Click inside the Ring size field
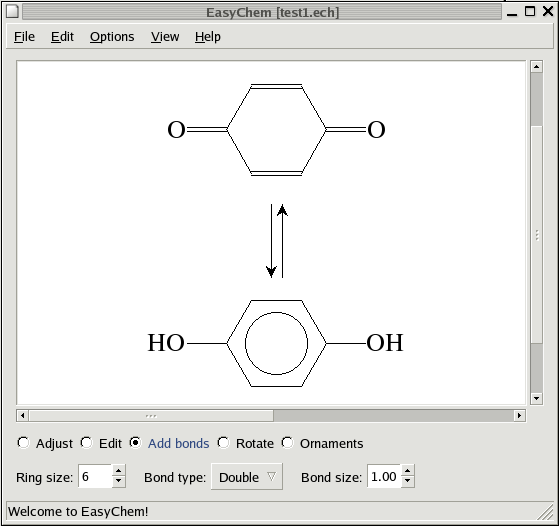 pyautogui.click(x=95, y=476)
